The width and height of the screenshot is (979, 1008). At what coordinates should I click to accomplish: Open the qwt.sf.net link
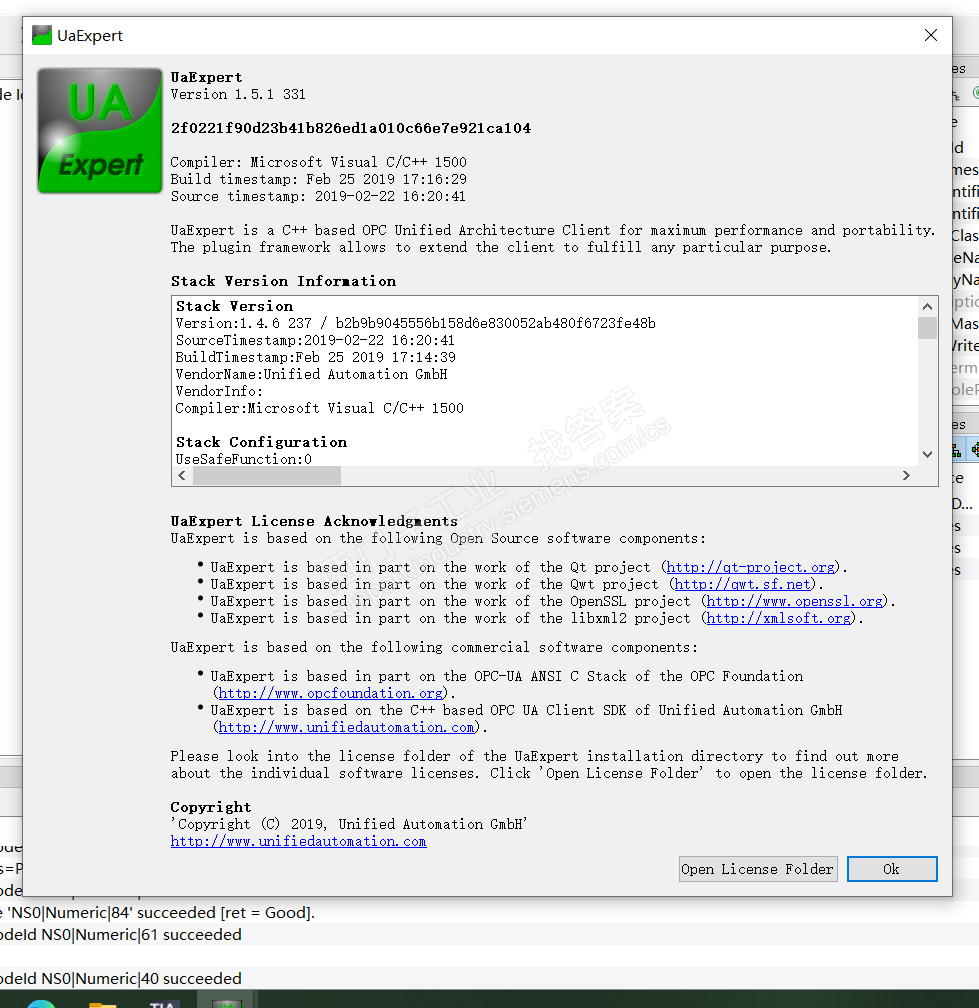point(742,584)
